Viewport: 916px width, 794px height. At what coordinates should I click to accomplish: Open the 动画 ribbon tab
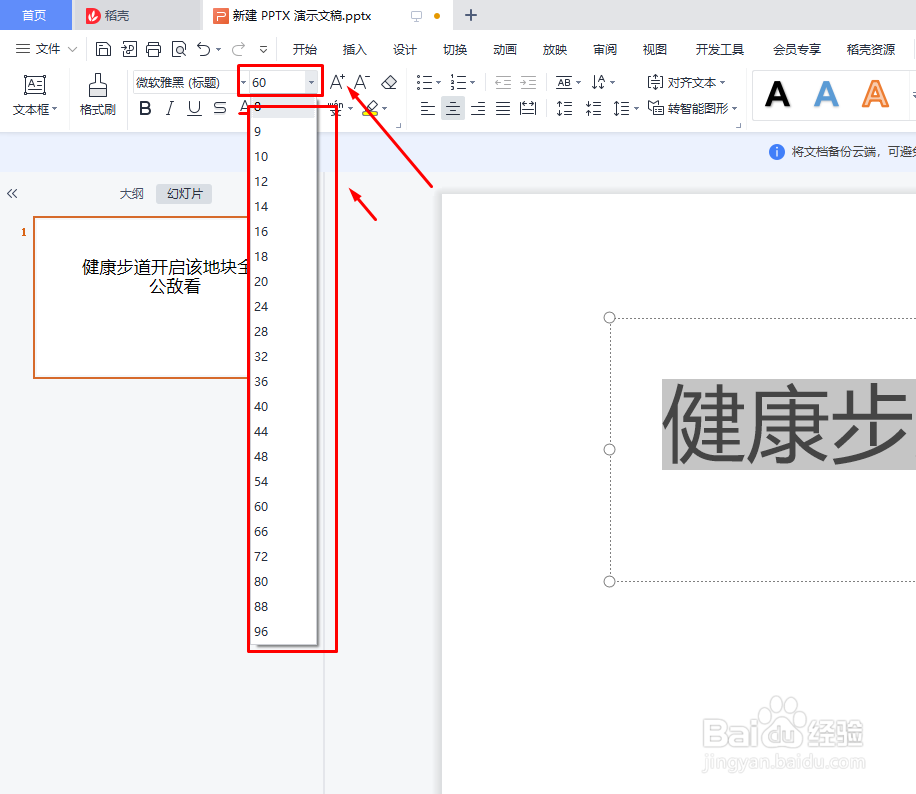tap(505, 50)
